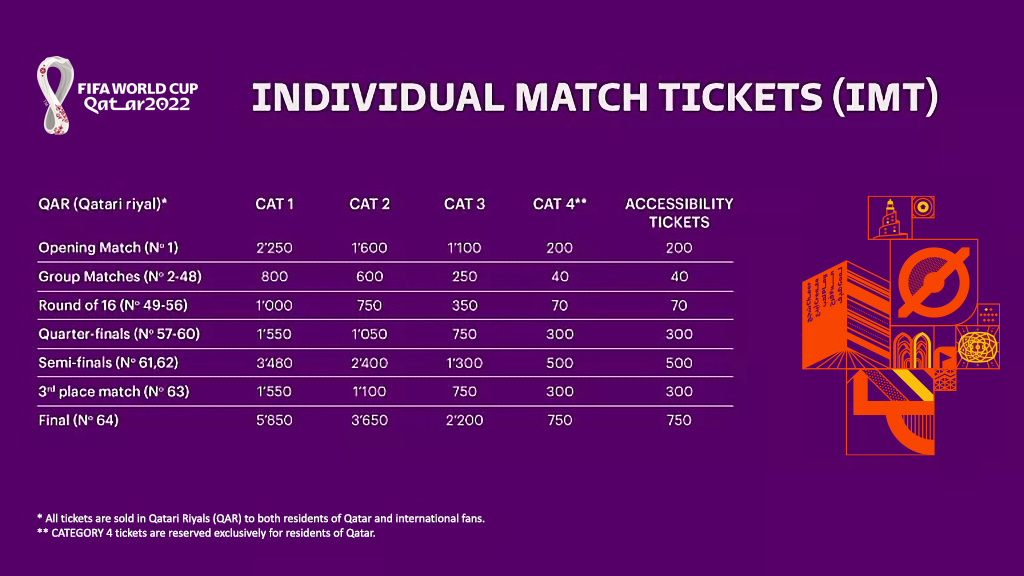Click the orange arched windows graphic
This screenshot has width=1024, height=576.
point(912,349)
